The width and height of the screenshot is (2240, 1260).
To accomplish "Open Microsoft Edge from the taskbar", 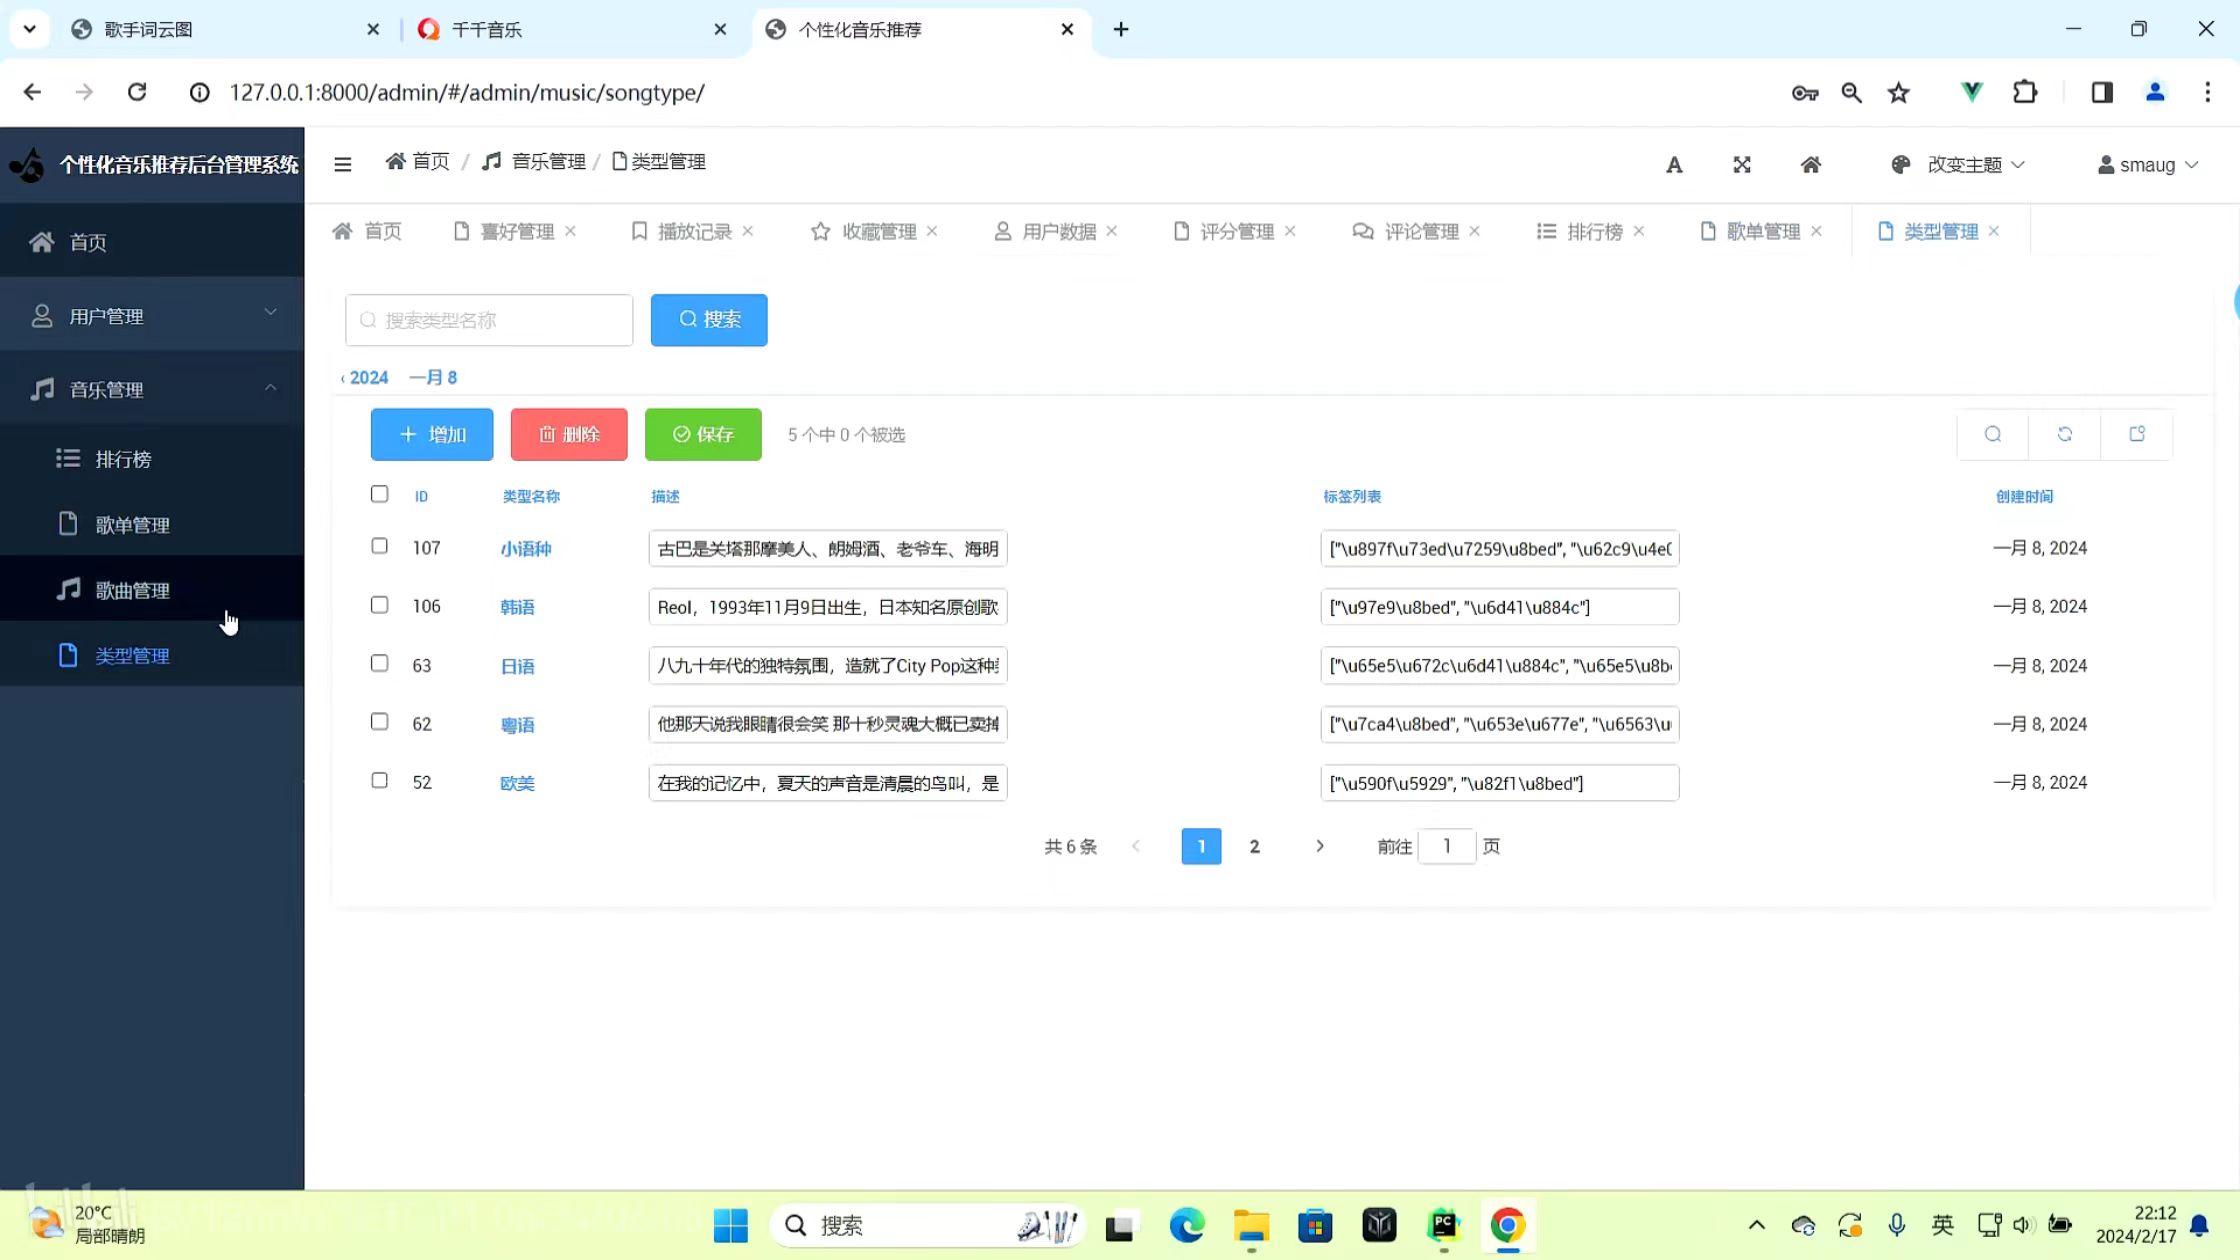I will tap(1187, 1225).
